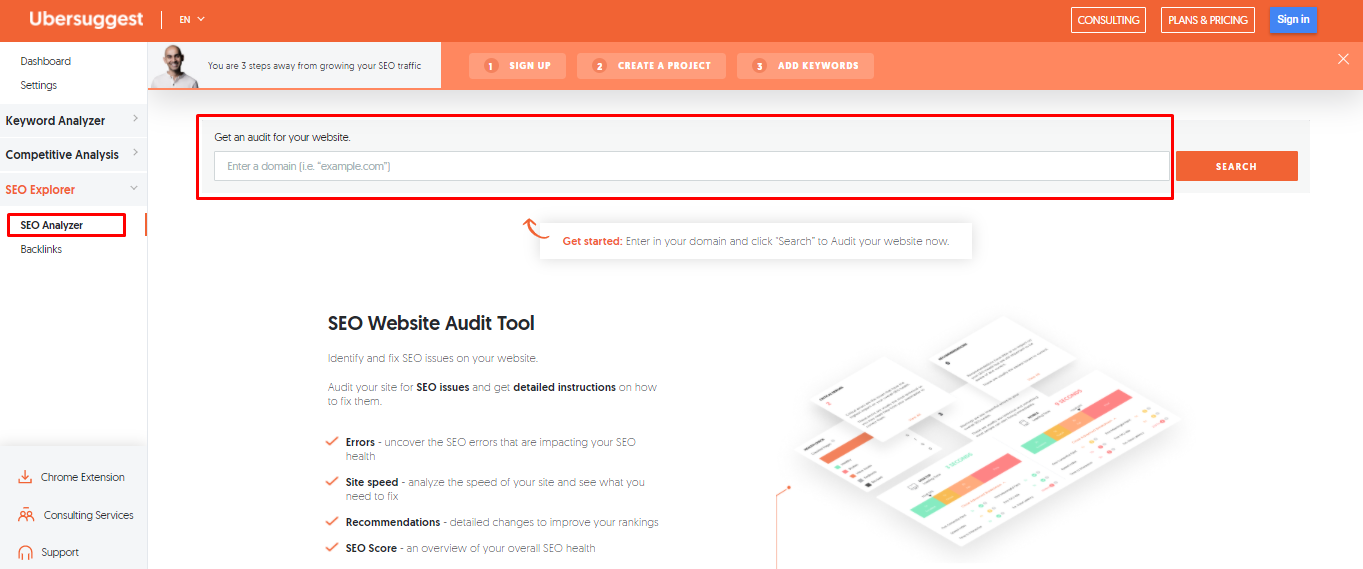Go to Dashboard in sidebar
Viewport: 1363px width, 569px height.
coord(46,61)
